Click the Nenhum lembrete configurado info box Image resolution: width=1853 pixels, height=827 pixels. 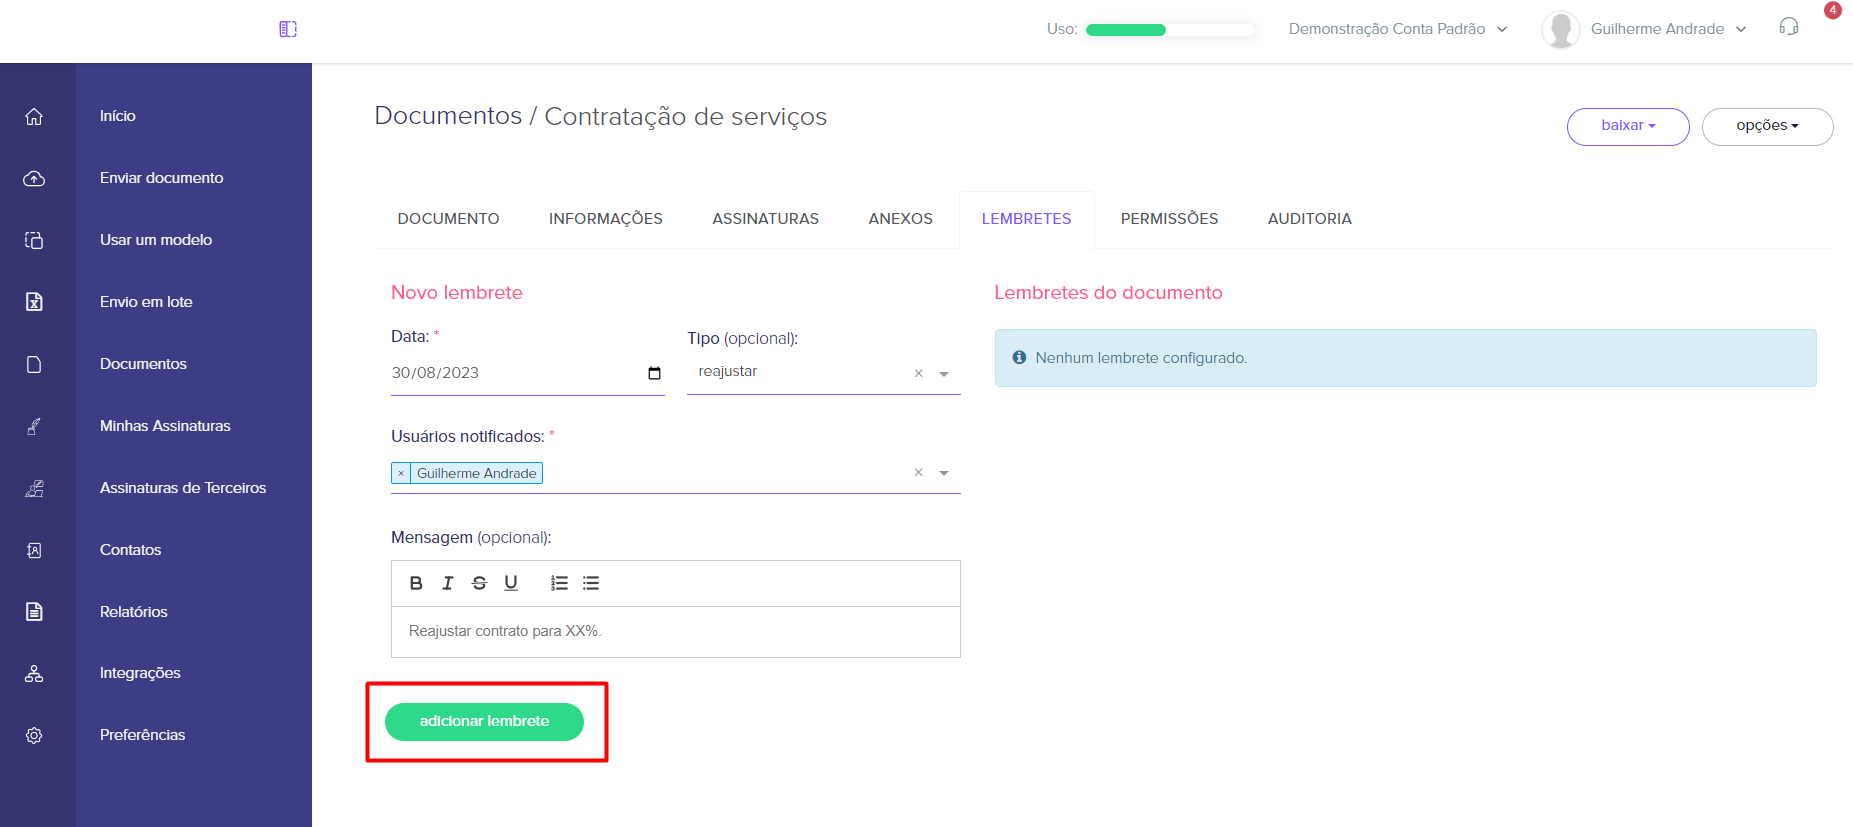1405,358
